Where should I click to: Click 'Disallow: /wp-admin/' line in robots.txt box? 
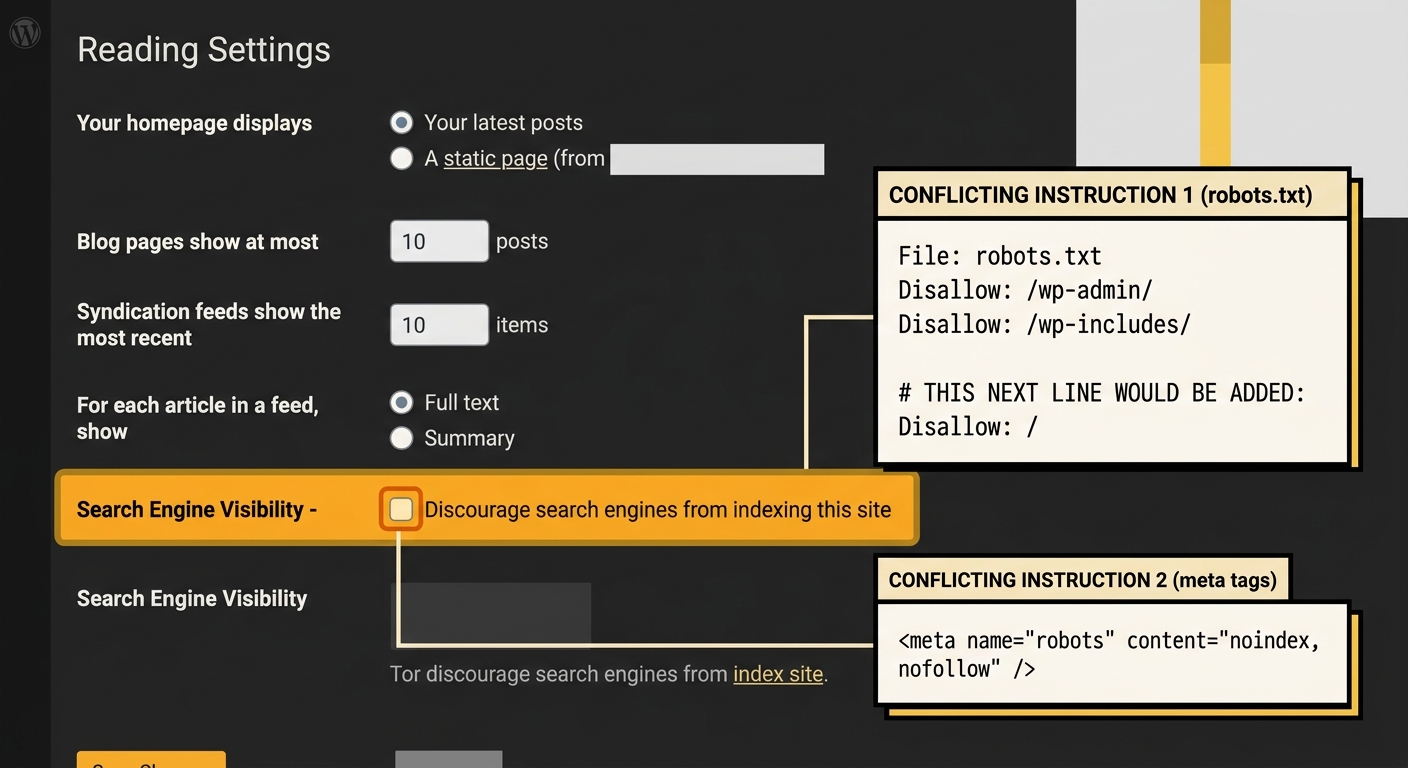pos(1026,290)
